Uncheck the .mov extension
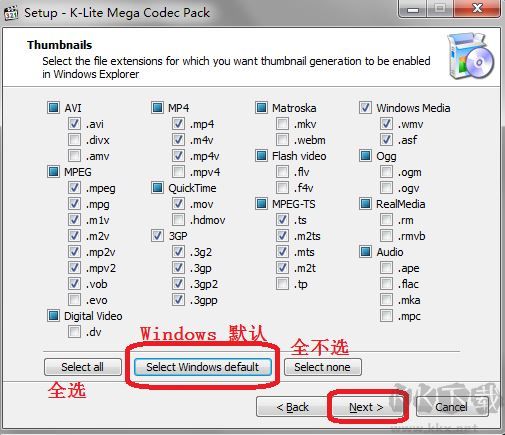Viewport: 505px width, 435px height. pos(178,204)
